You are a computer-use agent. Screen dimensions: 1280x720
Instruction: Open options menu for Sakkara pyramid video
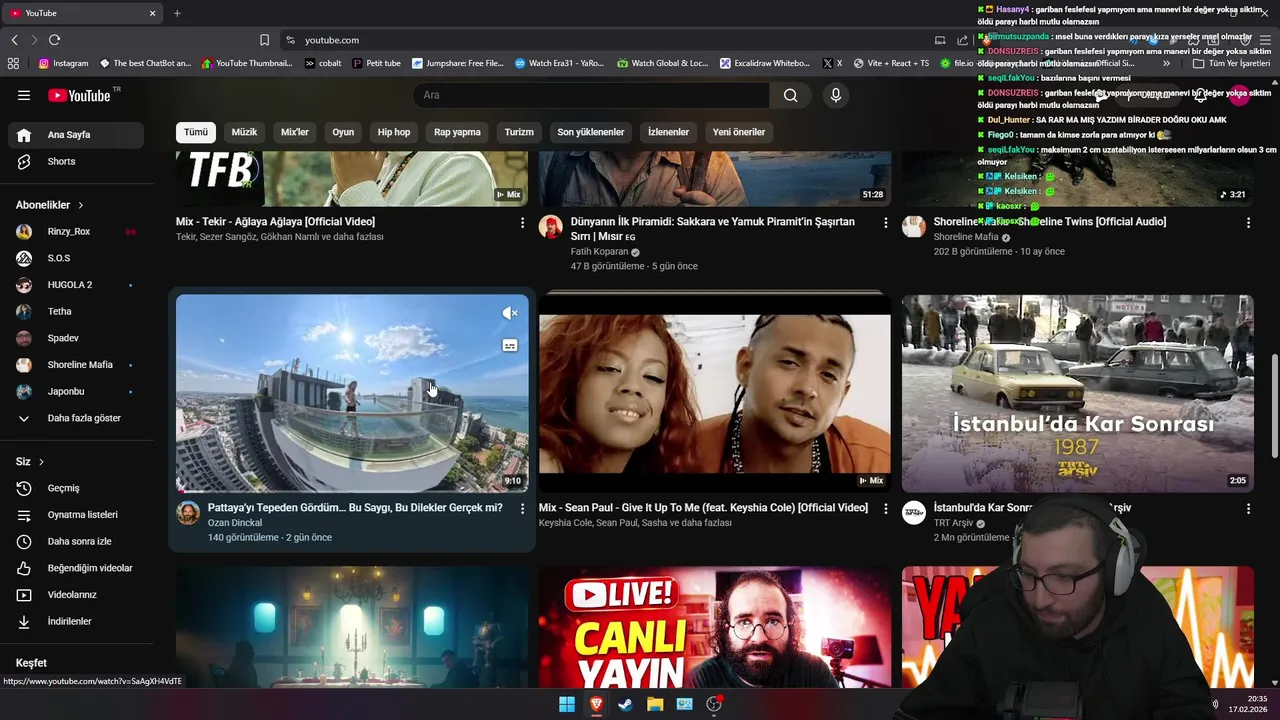click(885, 223)
